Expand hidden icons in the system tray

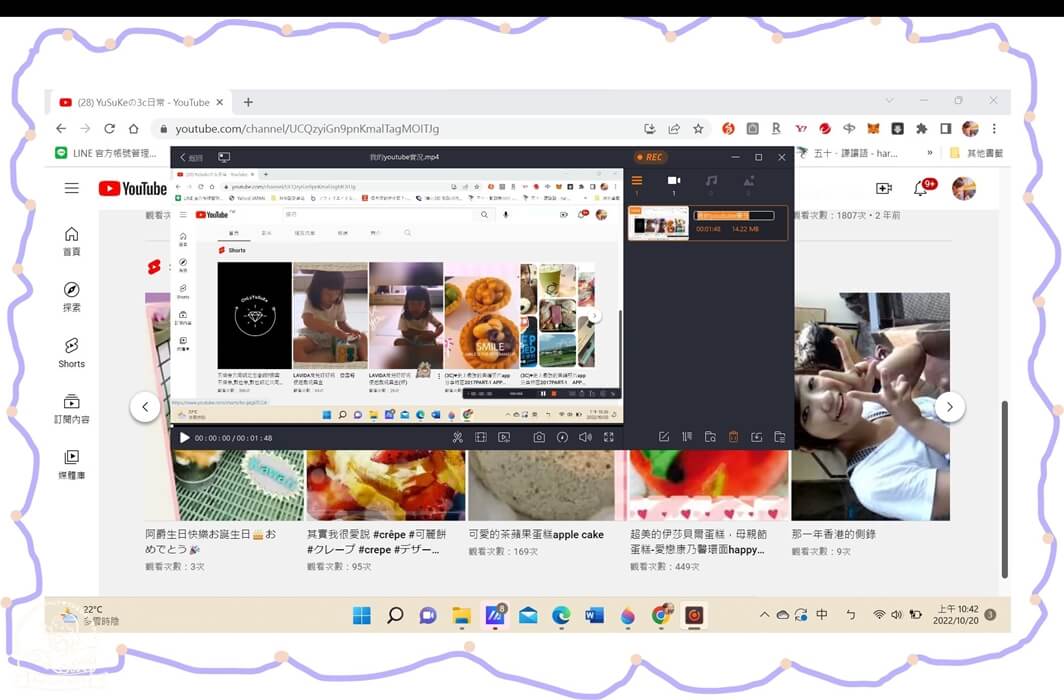(764, 616)
